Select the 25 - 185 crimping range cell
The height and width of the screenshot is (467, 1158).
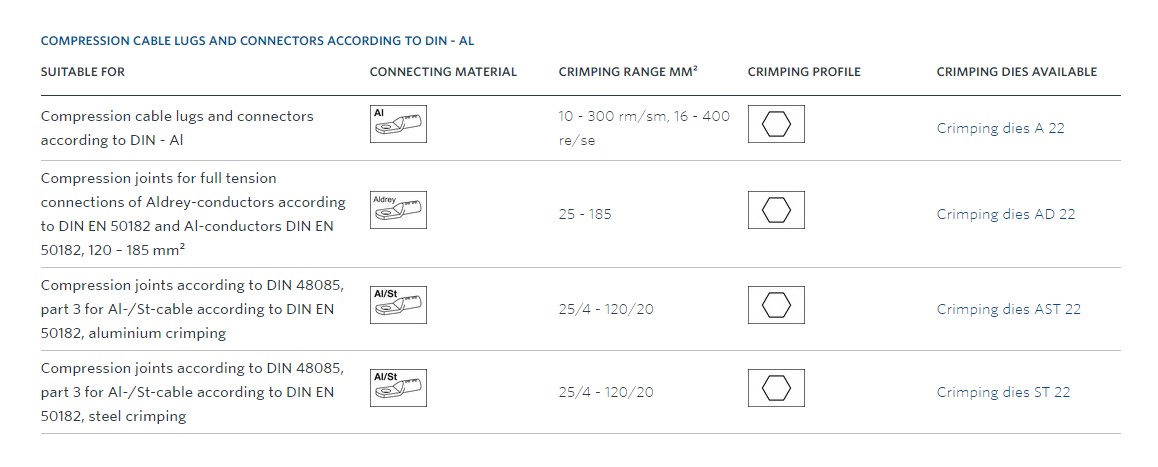point(585,214)
